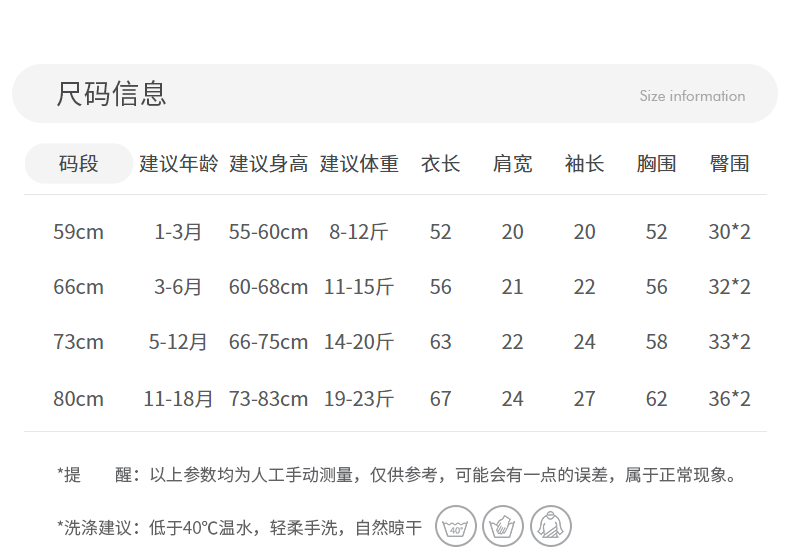Viewport: 790px width, 548px height.
Task: Click the 11-18月 age cell
Action: click(x=178, y=399)
